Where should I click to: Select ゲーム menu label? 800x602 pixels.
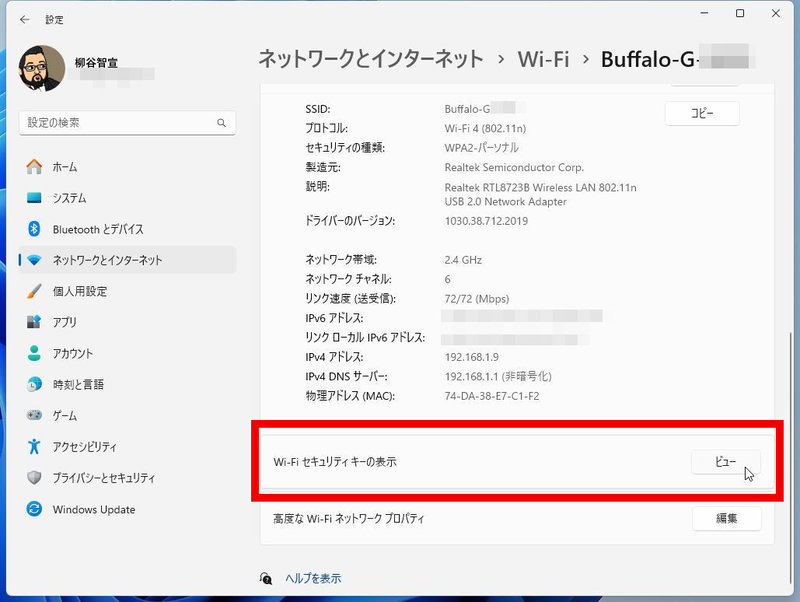tap(65, 416)
